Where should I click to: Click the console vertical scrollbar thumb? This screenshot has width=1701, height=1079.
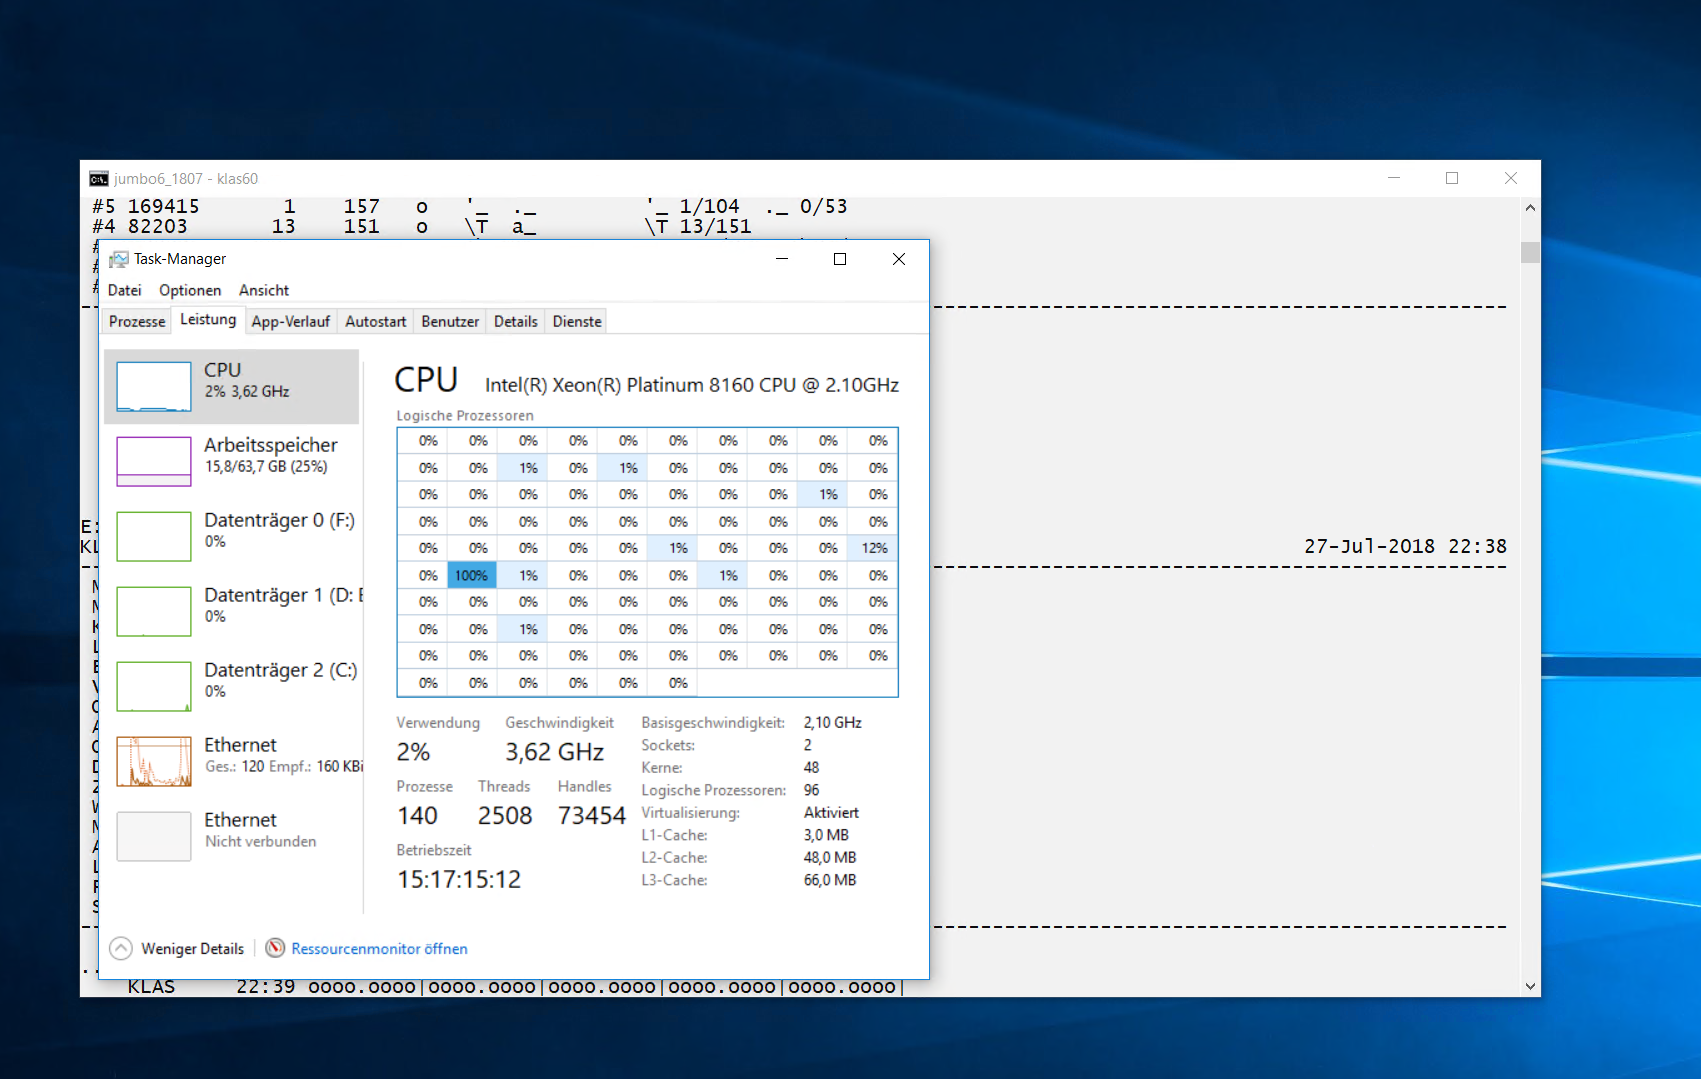click(1531, 252)
